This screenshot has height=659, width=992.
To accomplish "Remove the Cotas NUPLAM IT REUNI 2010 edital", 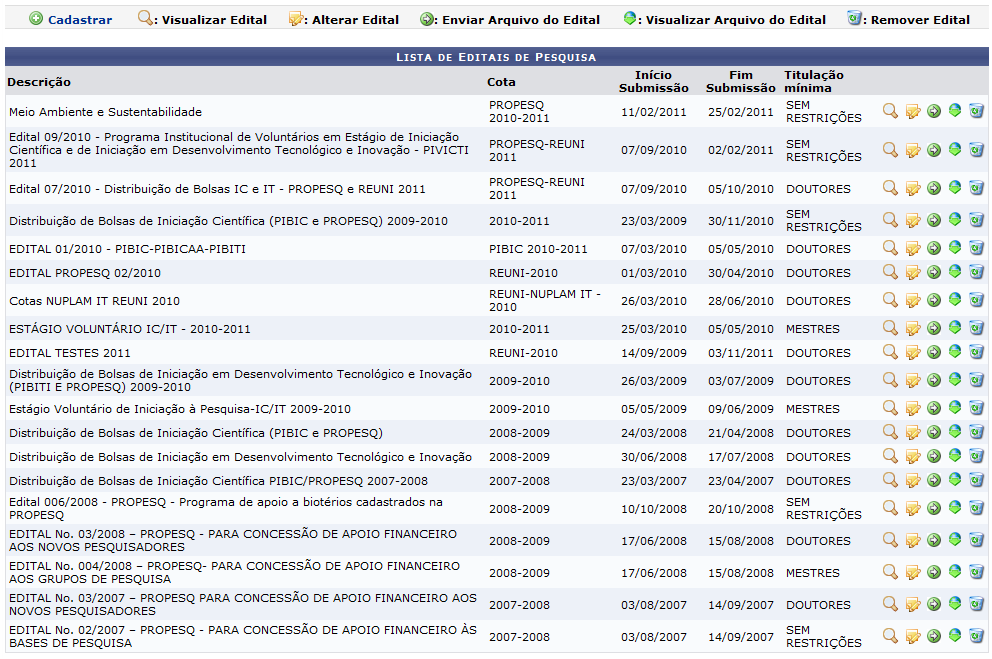I will click(x=976, y=299).
